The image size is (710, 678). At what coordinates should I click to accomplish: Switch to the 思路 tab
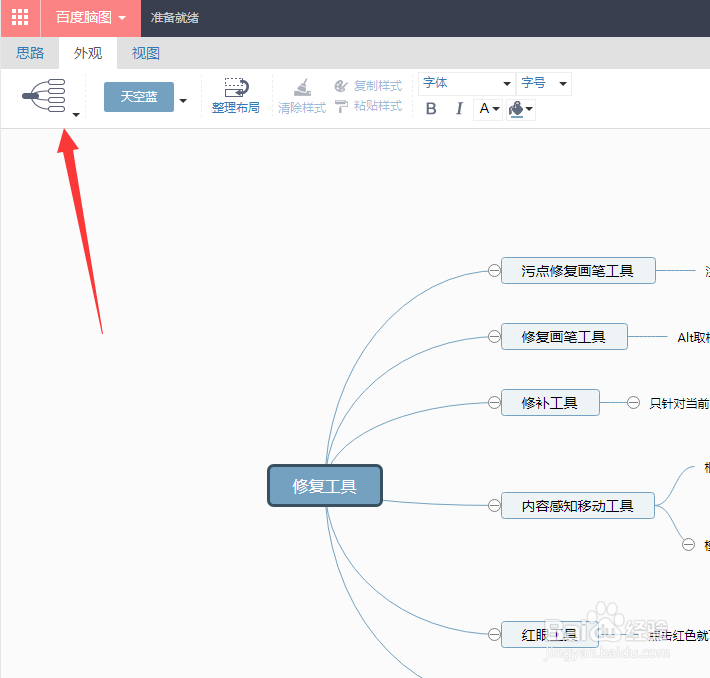30,53
